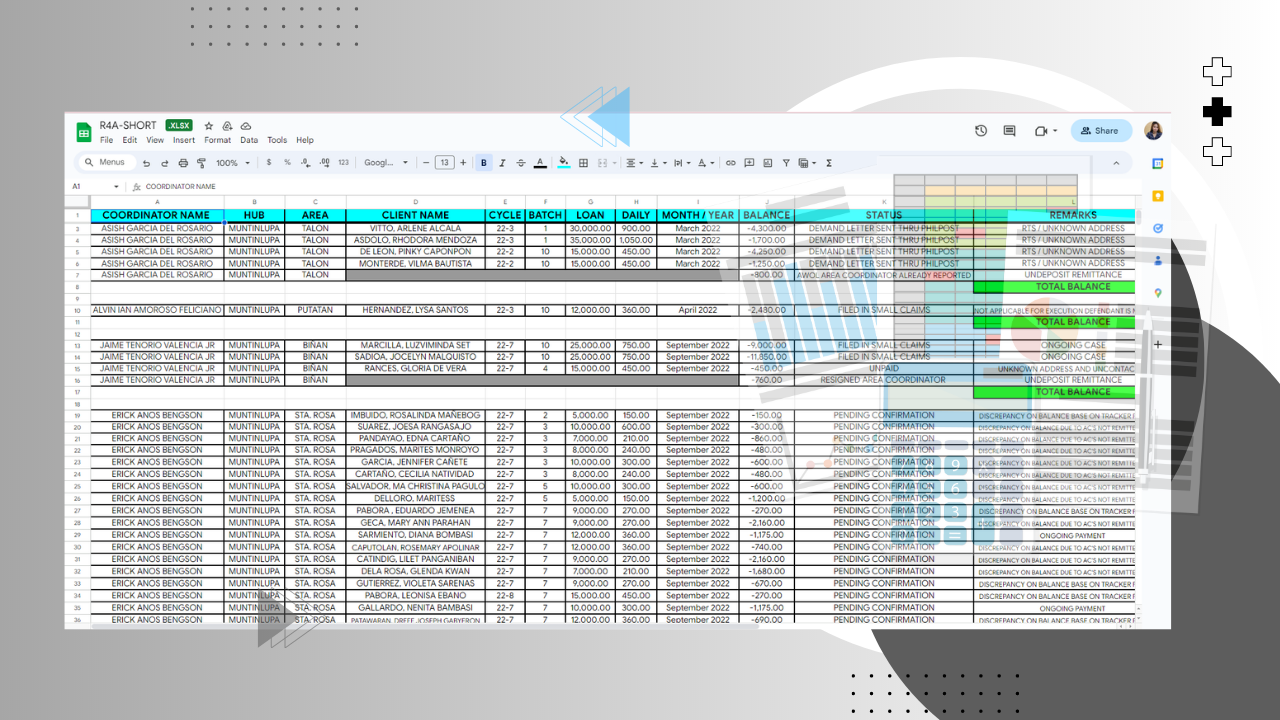Click the .XLSX file format badge

click(x=179, y=126)
